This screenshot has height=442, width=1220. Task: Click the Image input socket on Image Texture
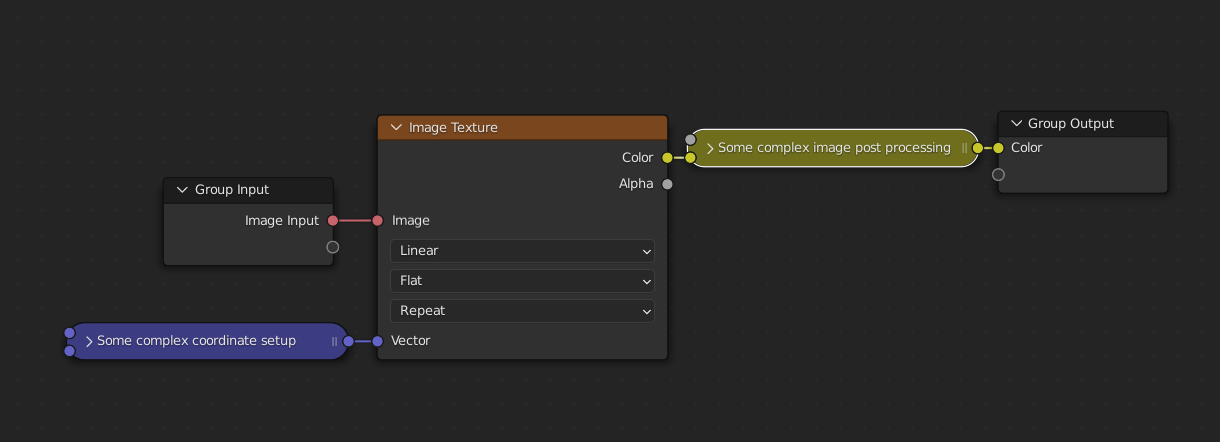coord(378,221)
